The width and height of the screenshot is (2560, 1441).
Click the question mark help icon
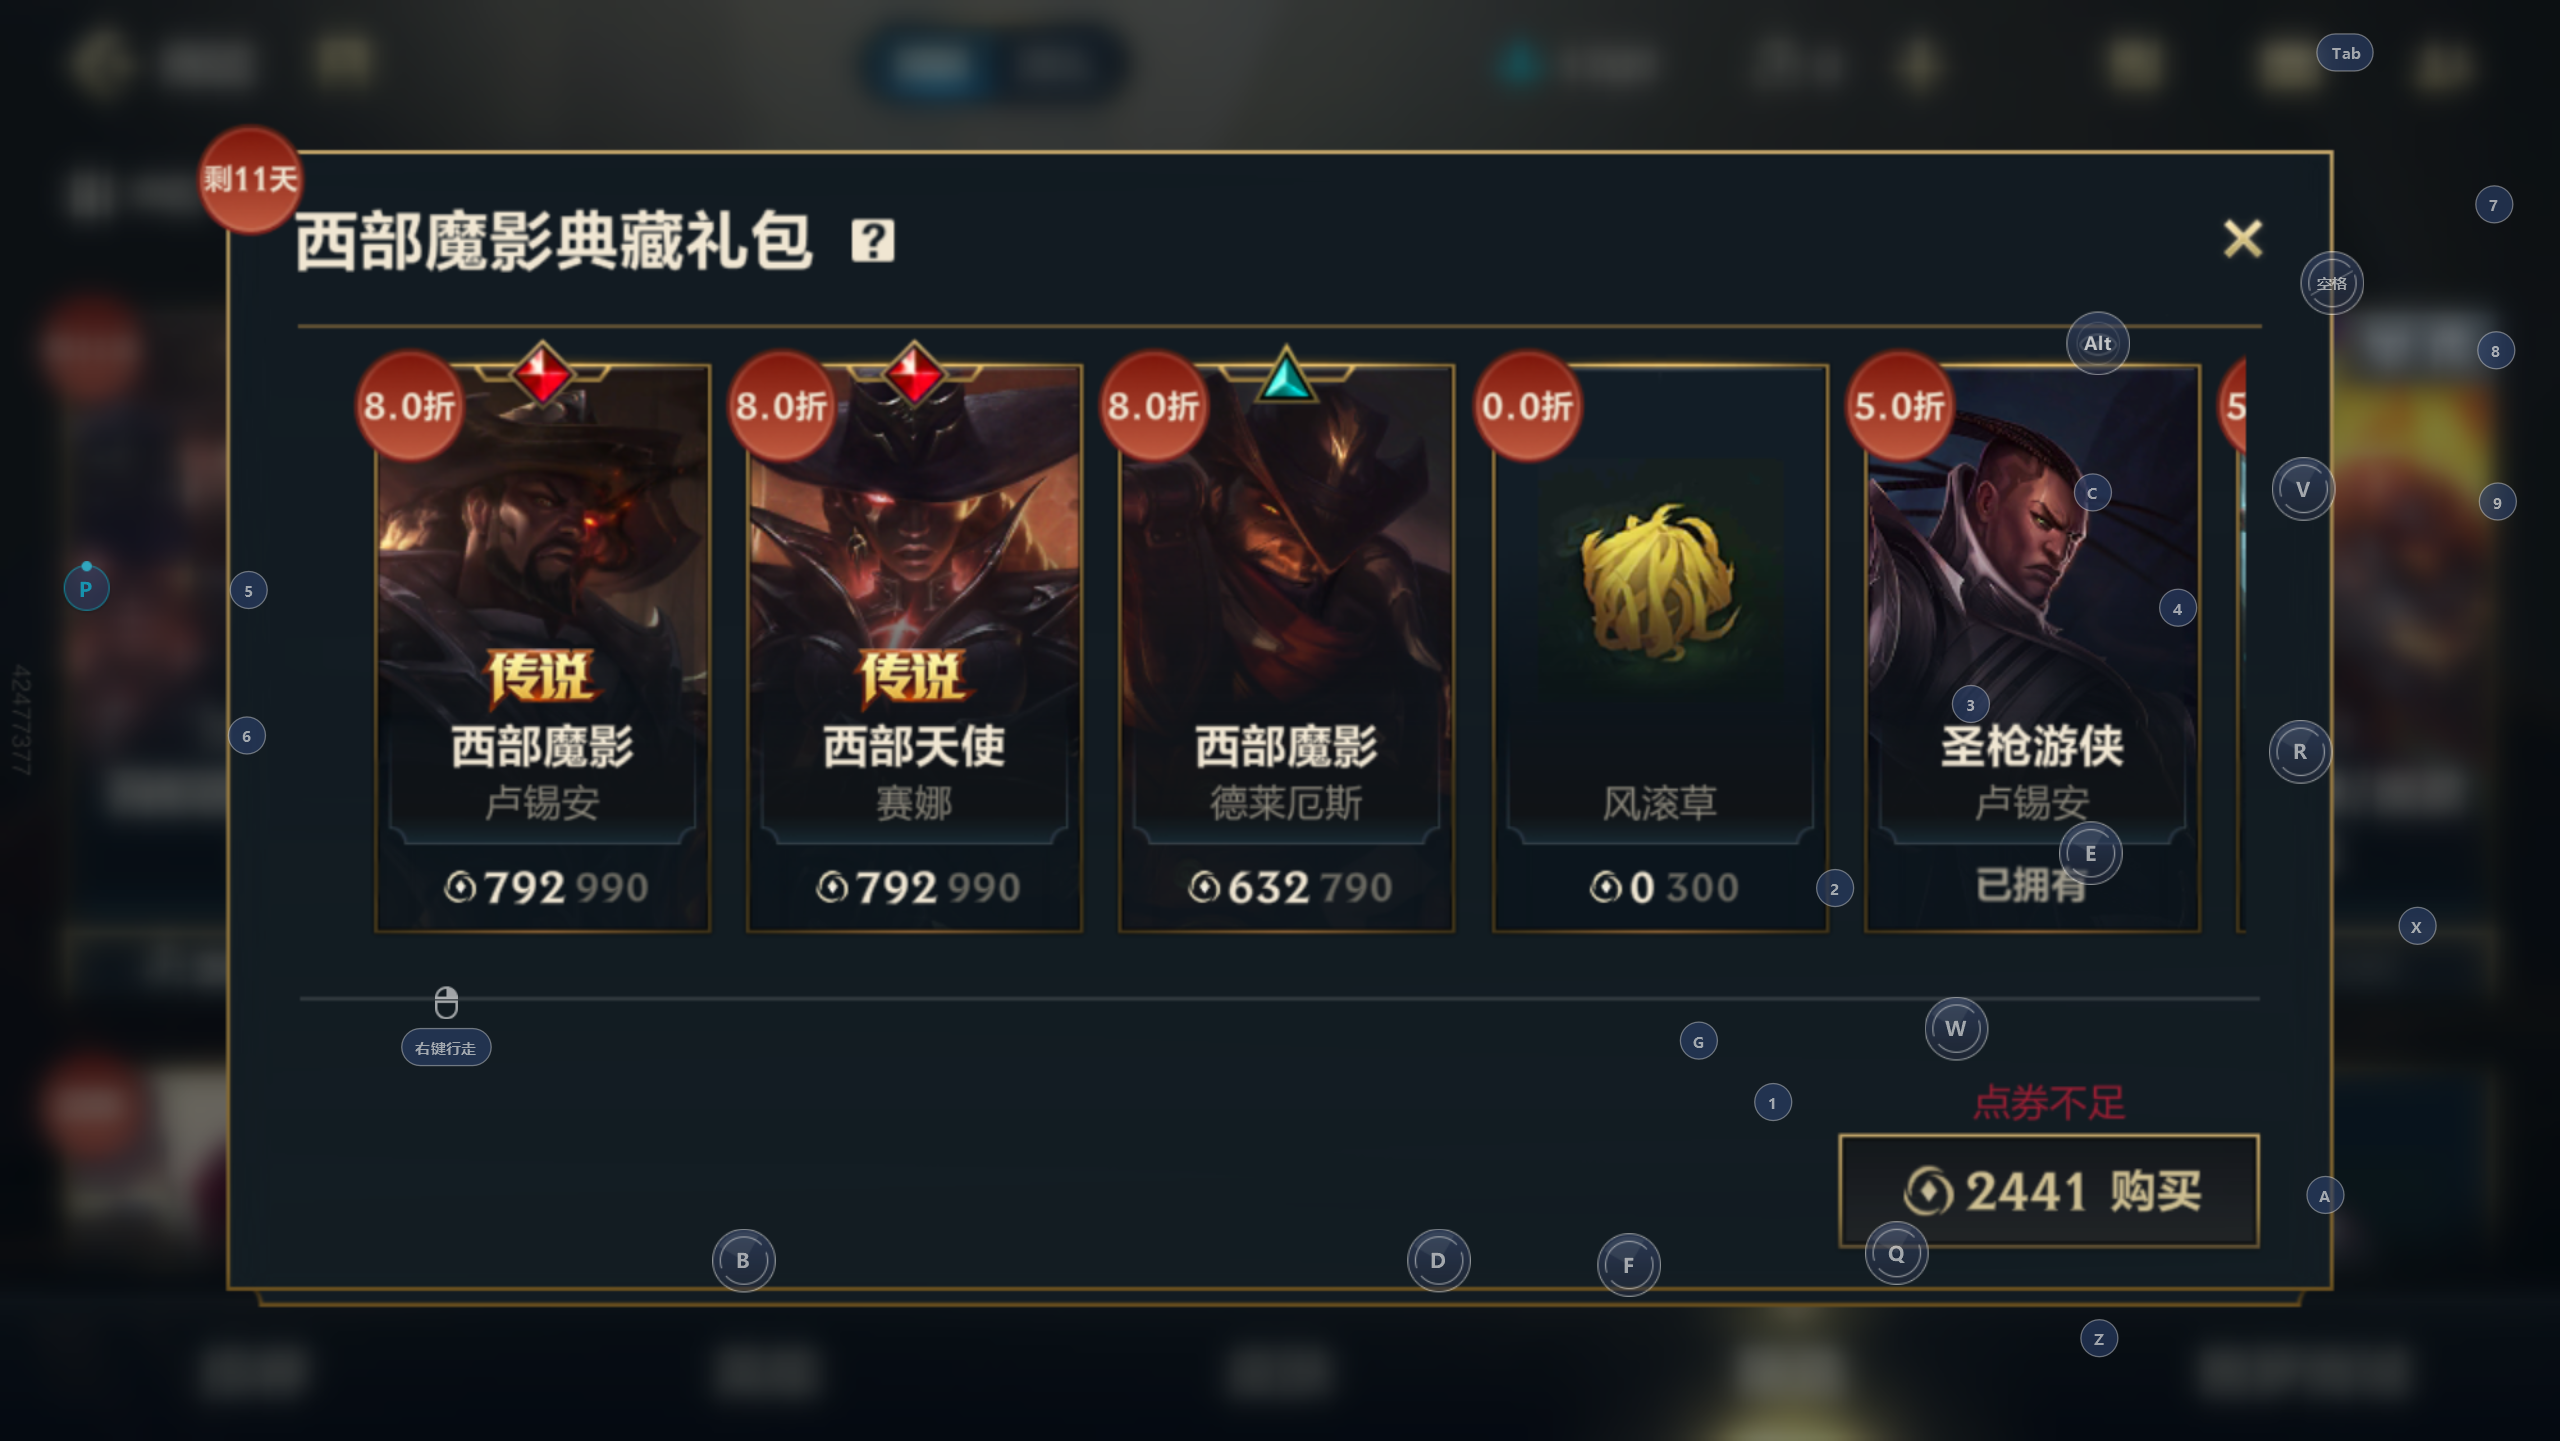[x=873, y=241]
